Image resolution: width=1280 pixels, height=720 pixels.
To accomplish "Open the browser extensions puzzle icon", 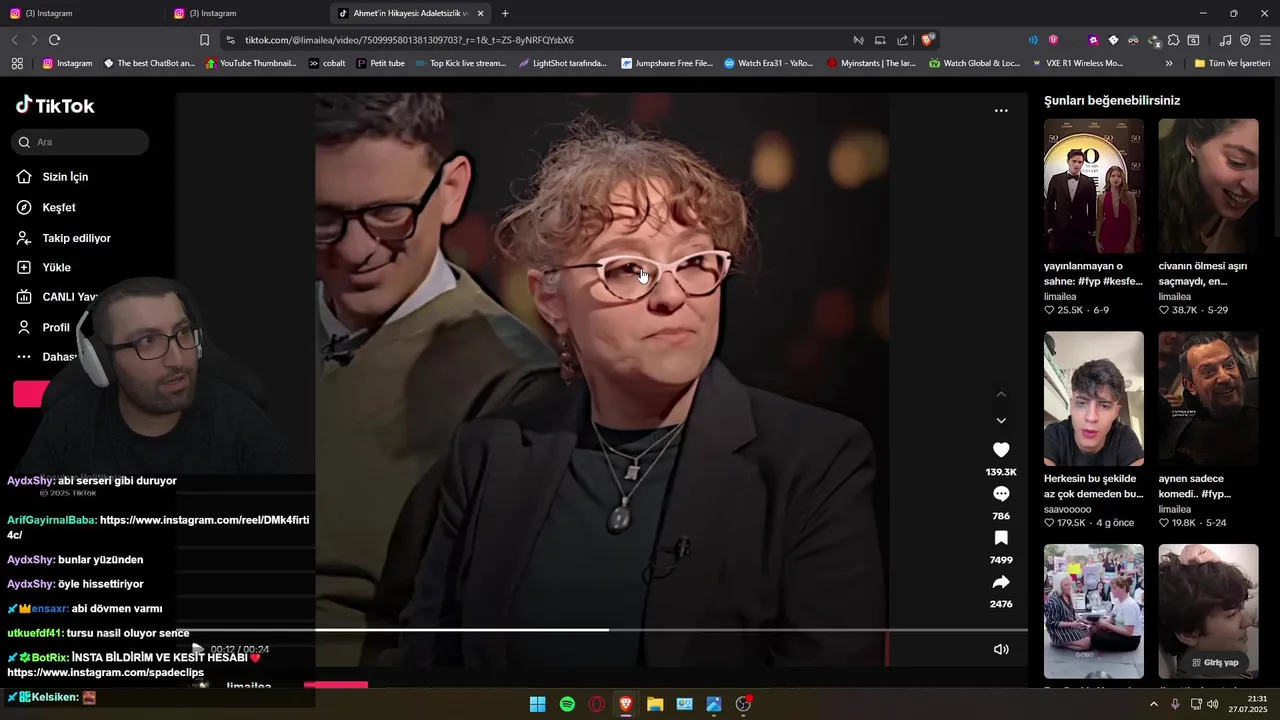I will pyautogui.click(x=1174, y=40).
